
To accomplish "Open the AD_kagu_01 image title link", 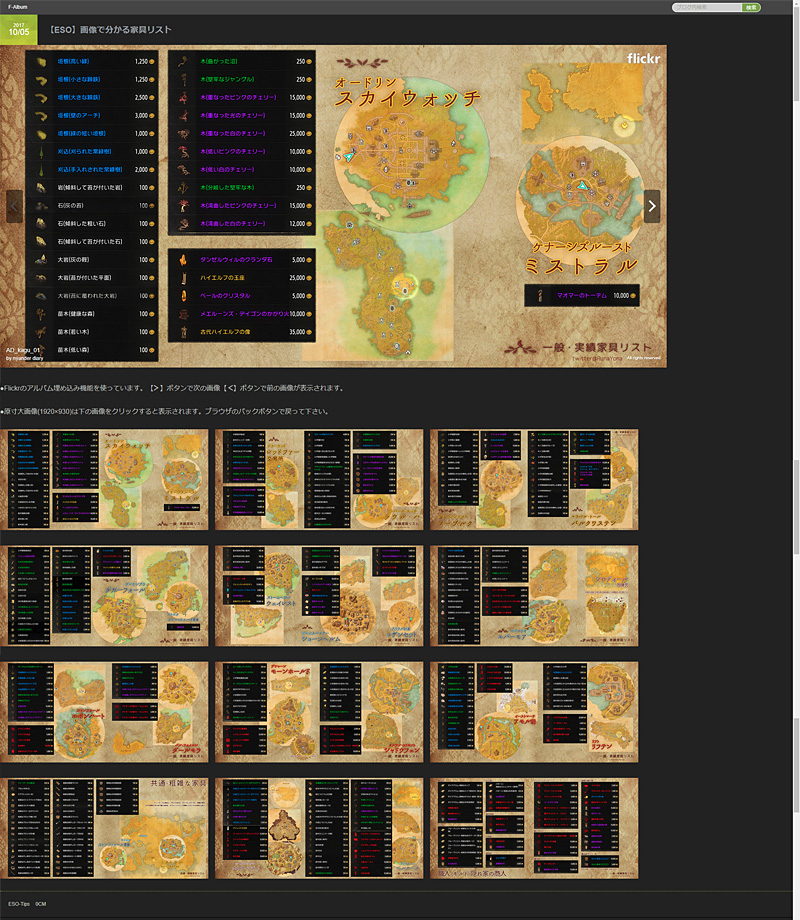I will pyautogui.click(x=22, y=350).
